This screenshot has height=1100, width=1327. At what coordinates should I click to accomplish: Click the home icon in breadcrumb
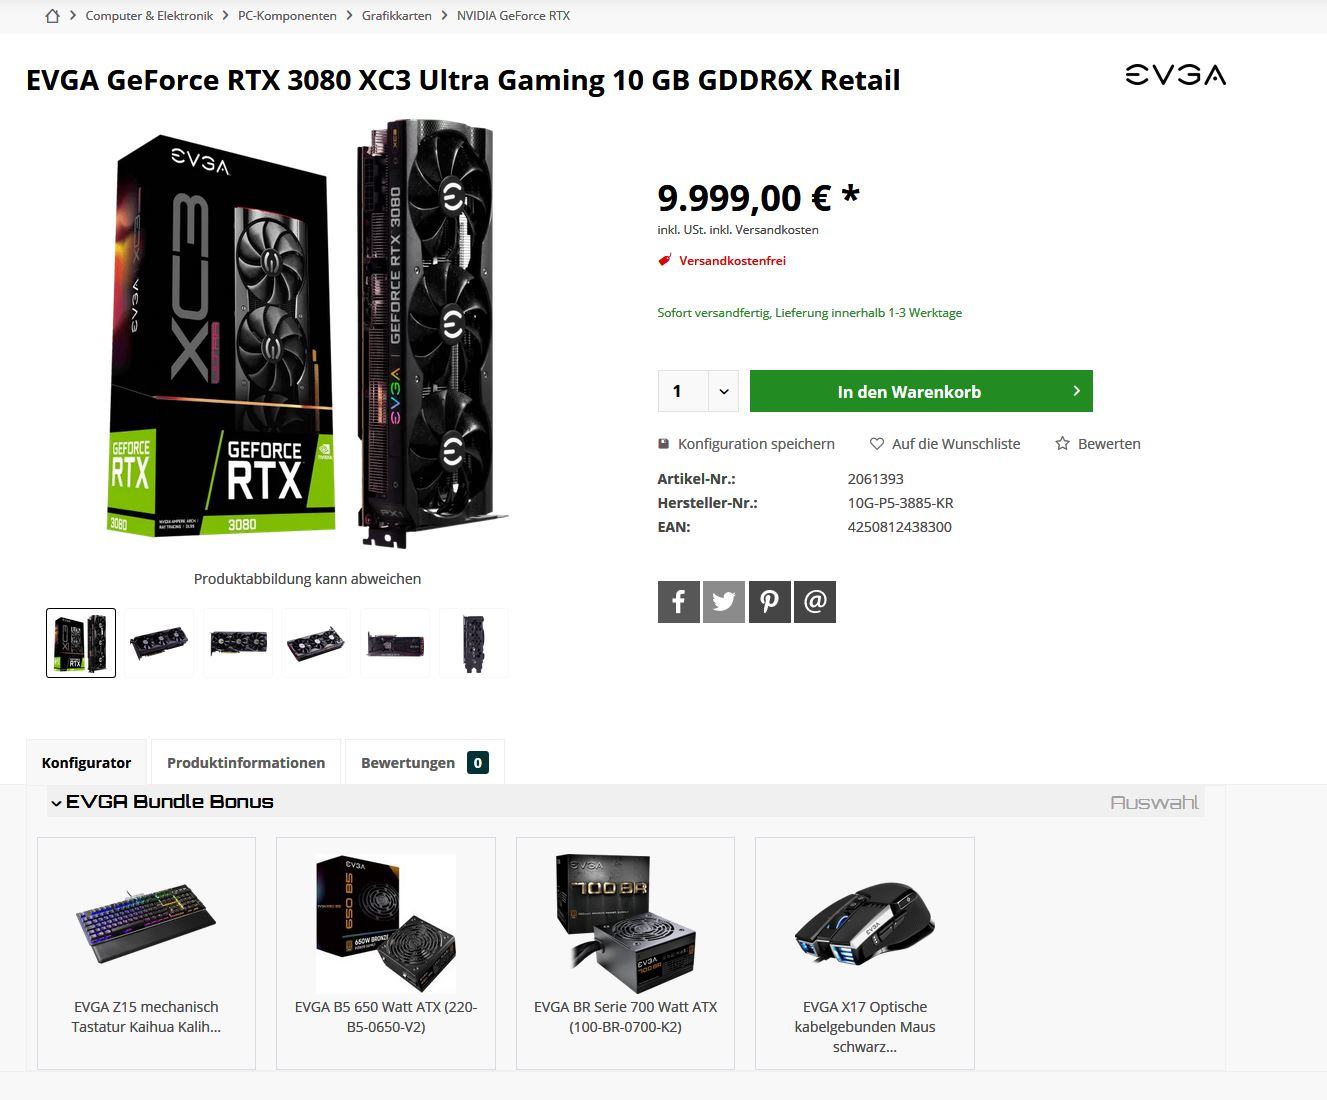pos(53,16)
